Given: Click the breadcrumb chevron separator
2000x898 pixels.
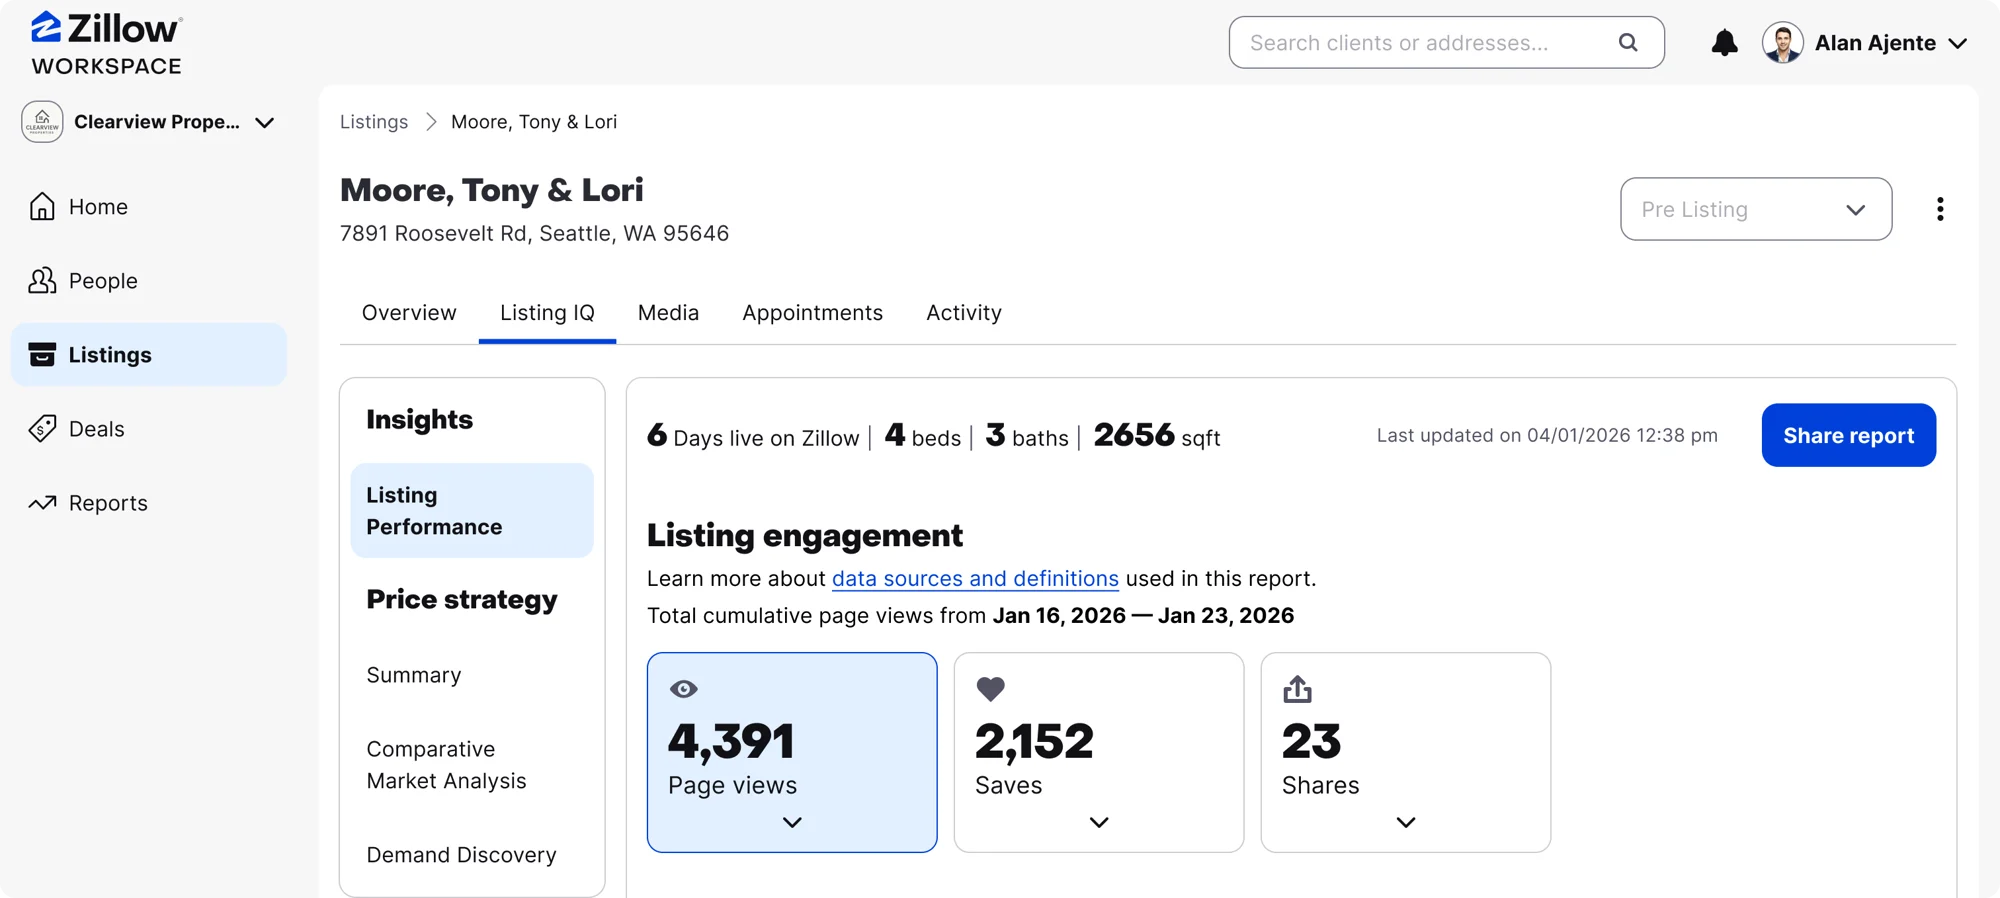Looking at the screenshot, I should 431,121.
